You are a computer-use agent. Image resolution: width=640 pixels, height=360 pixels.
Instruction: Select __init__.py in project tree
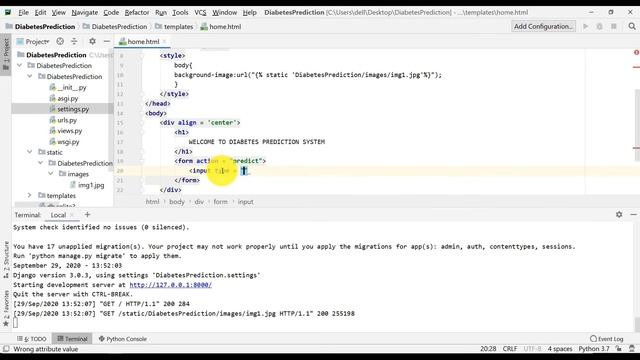tap(68, 87)
